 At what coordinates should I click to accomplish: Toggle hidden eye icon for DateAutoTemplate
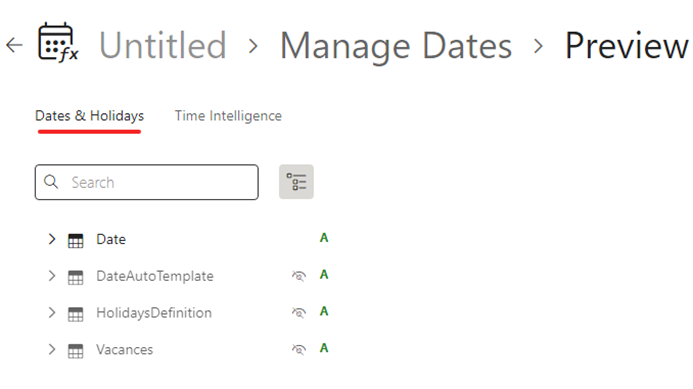tap(299, 276)
